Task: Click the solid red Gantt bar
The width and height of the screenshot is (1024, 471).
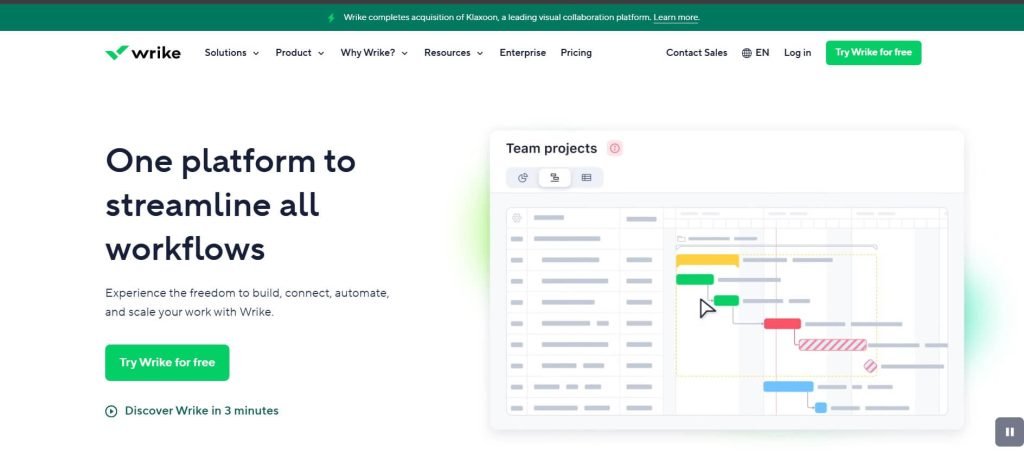Action: pos(782,323)
